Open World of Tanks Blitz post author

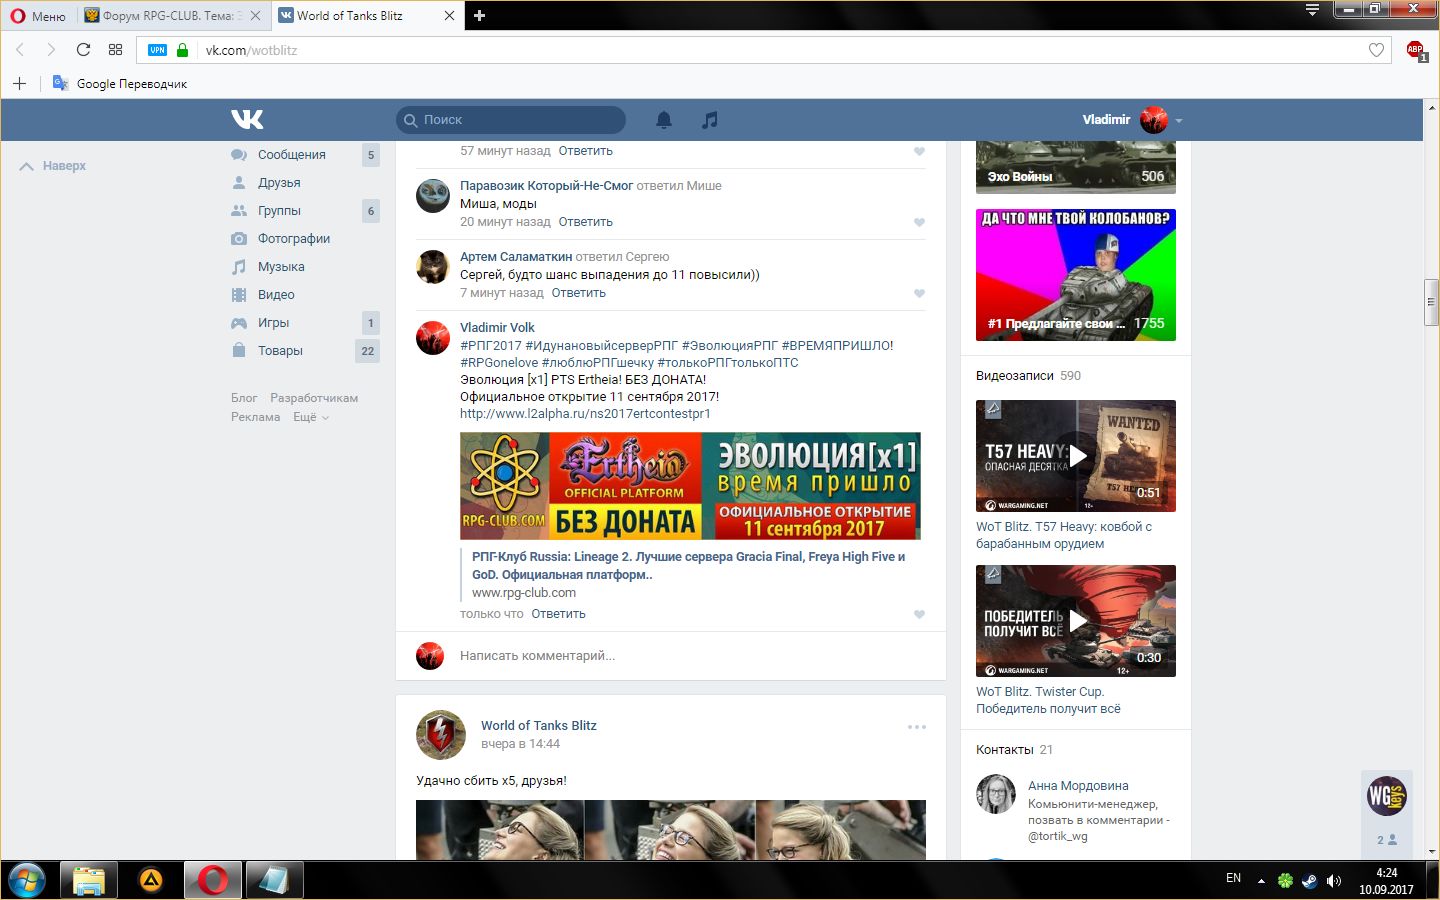(538, 726)
